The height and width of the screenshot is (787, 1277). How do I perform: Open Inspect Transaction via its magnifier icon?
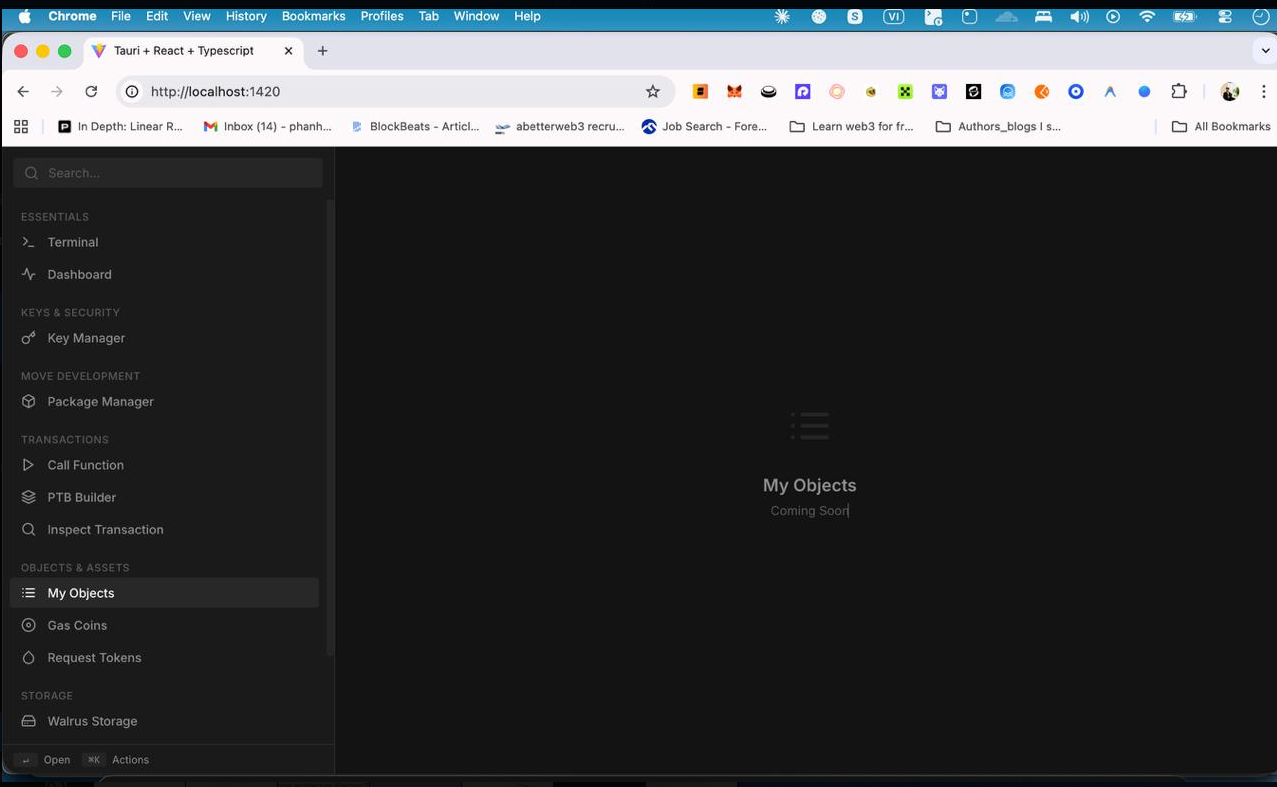tap(29, 529)
